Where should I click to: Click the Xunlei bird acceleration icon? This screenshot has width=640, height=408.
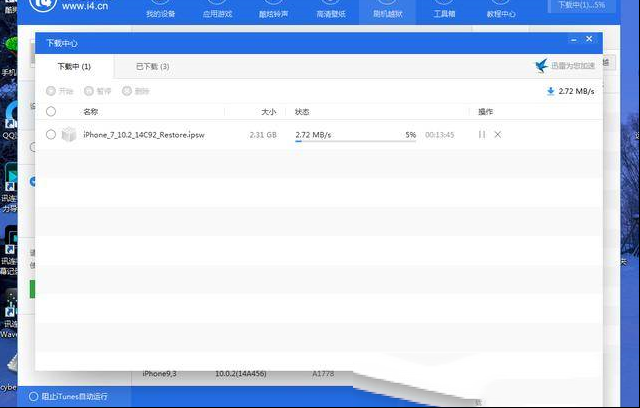[x=542, y=65]
